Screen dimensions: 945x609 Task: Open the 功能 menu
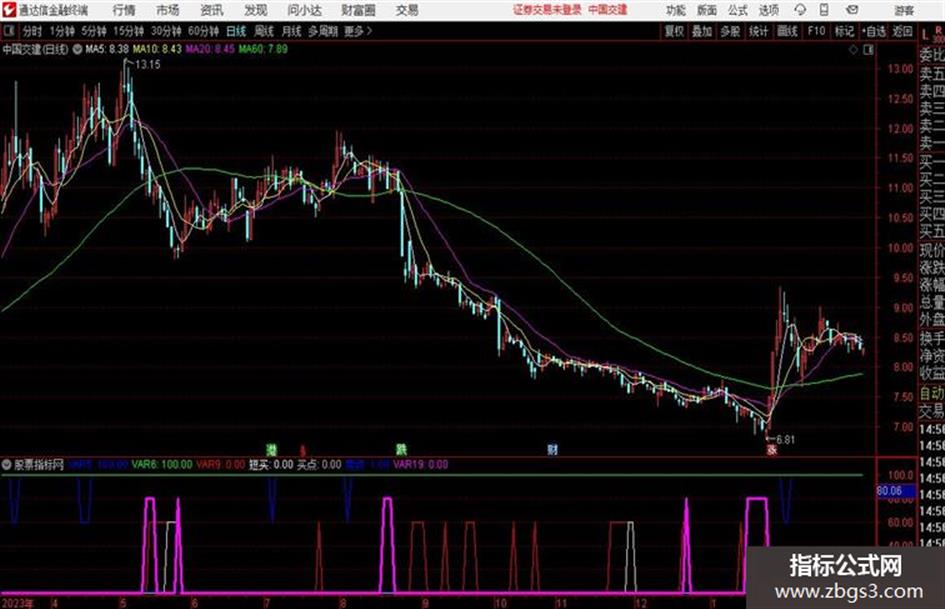(676, 10)
